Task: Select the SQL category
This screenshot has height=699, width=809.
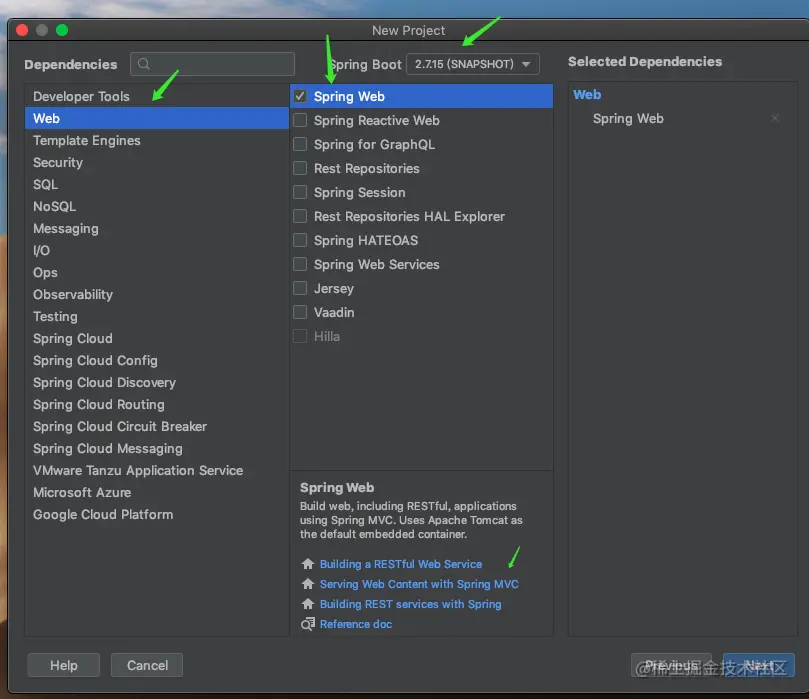Action: 157,184
